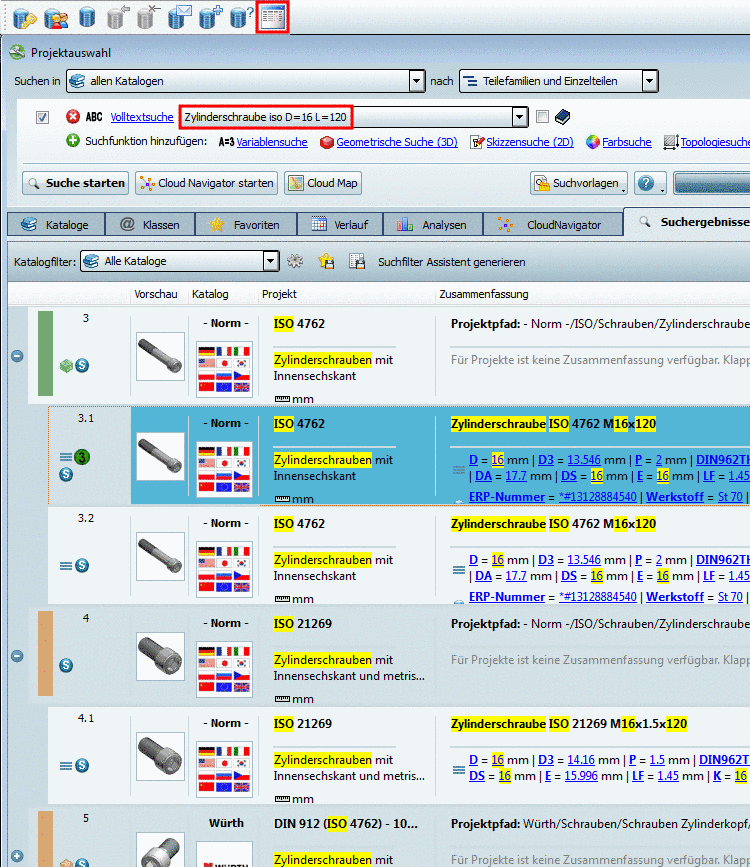The width and height of the screenshot is (750, 867).
Task: Click the blue S icon in row 4.1
Action: [x=82, y=765]
